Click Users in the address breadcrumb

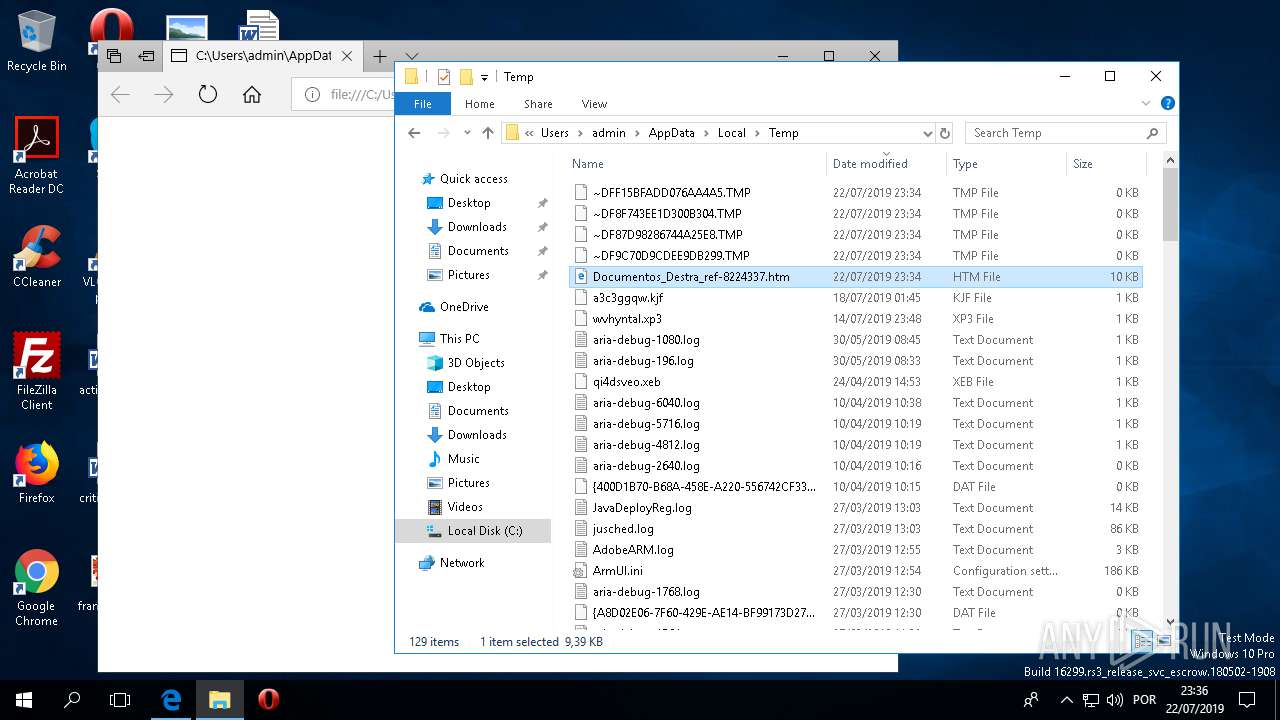pyautogui.click(x=554, y=132)
